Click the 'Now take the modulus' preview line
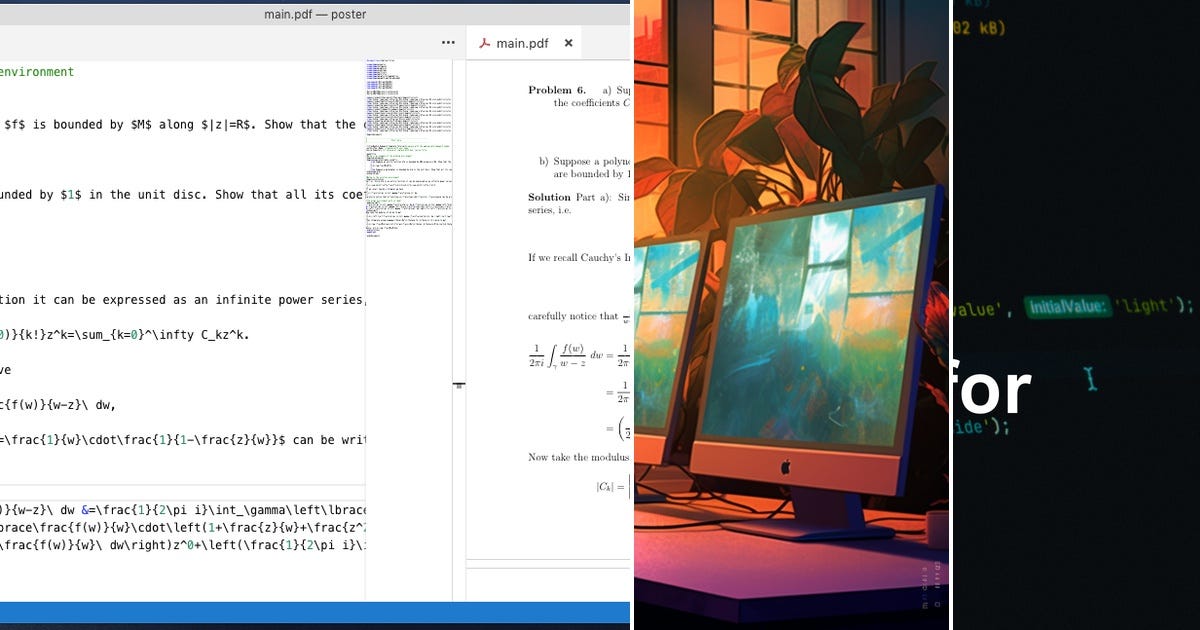 [578, 456]
